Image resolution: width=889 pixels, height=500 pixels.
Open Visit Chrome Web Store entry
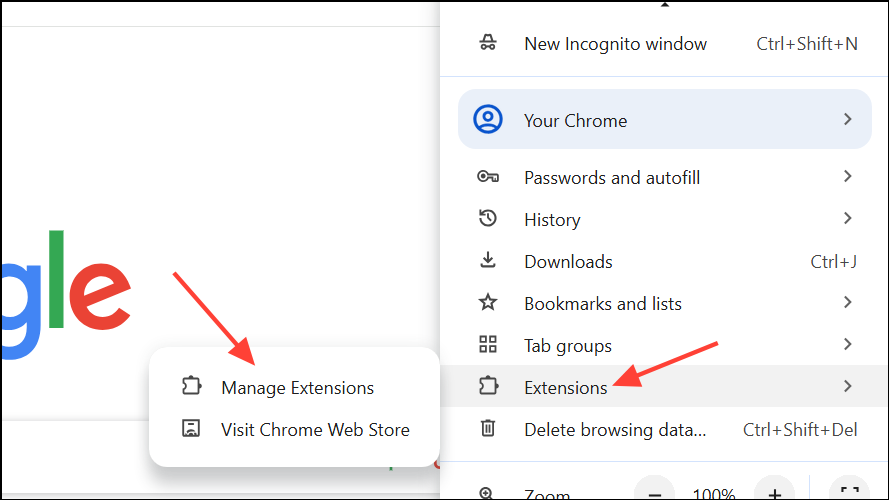[x=315, y=429]
